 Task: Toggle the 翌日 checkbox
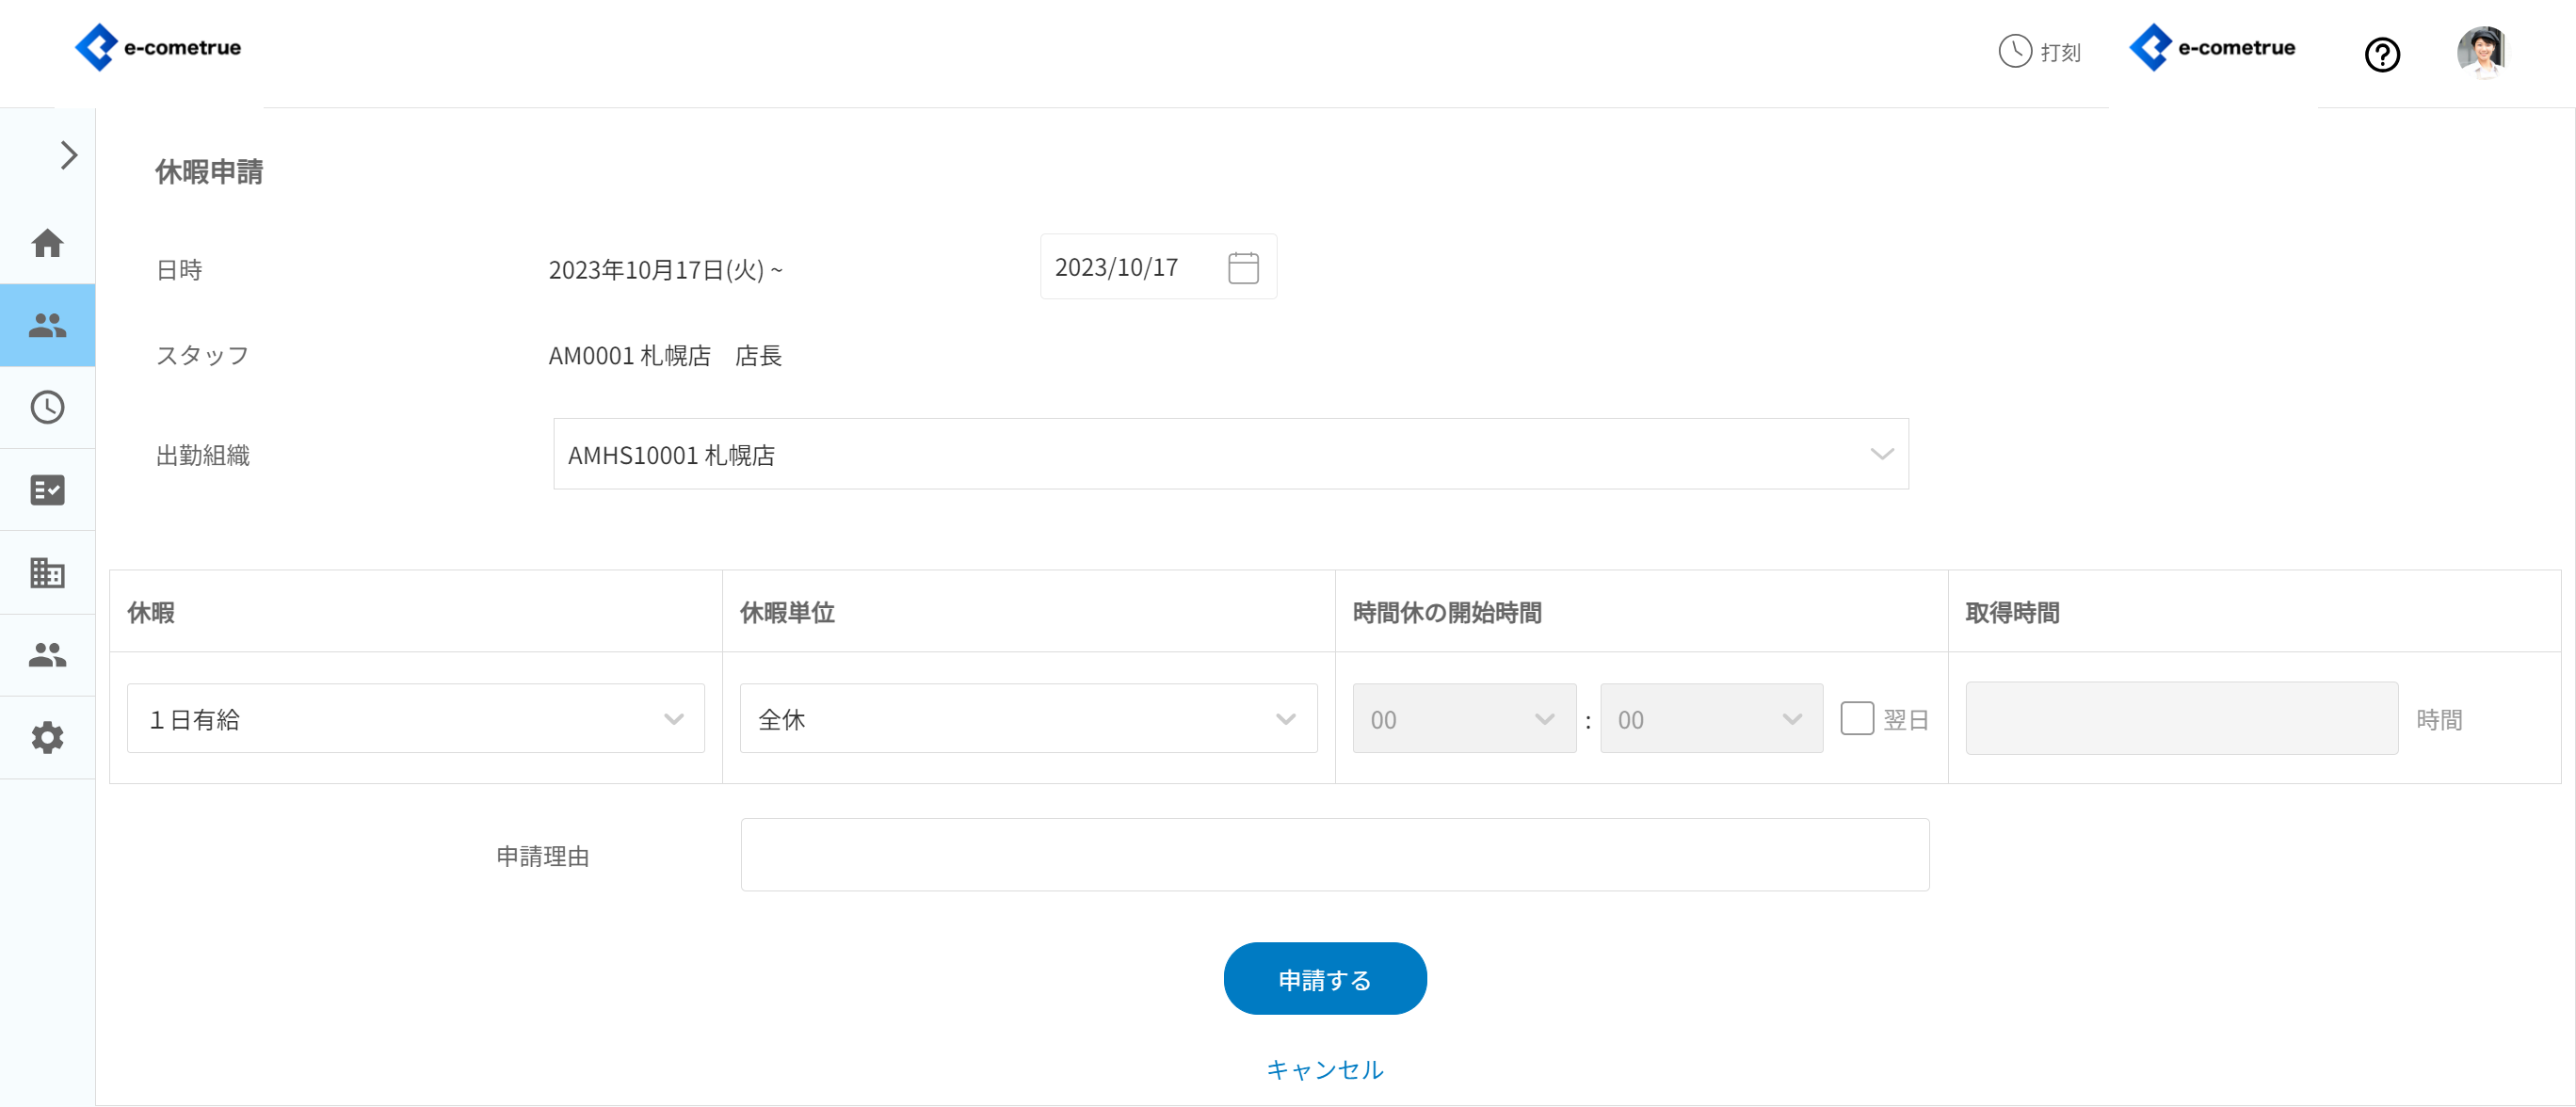point(1856,718)
